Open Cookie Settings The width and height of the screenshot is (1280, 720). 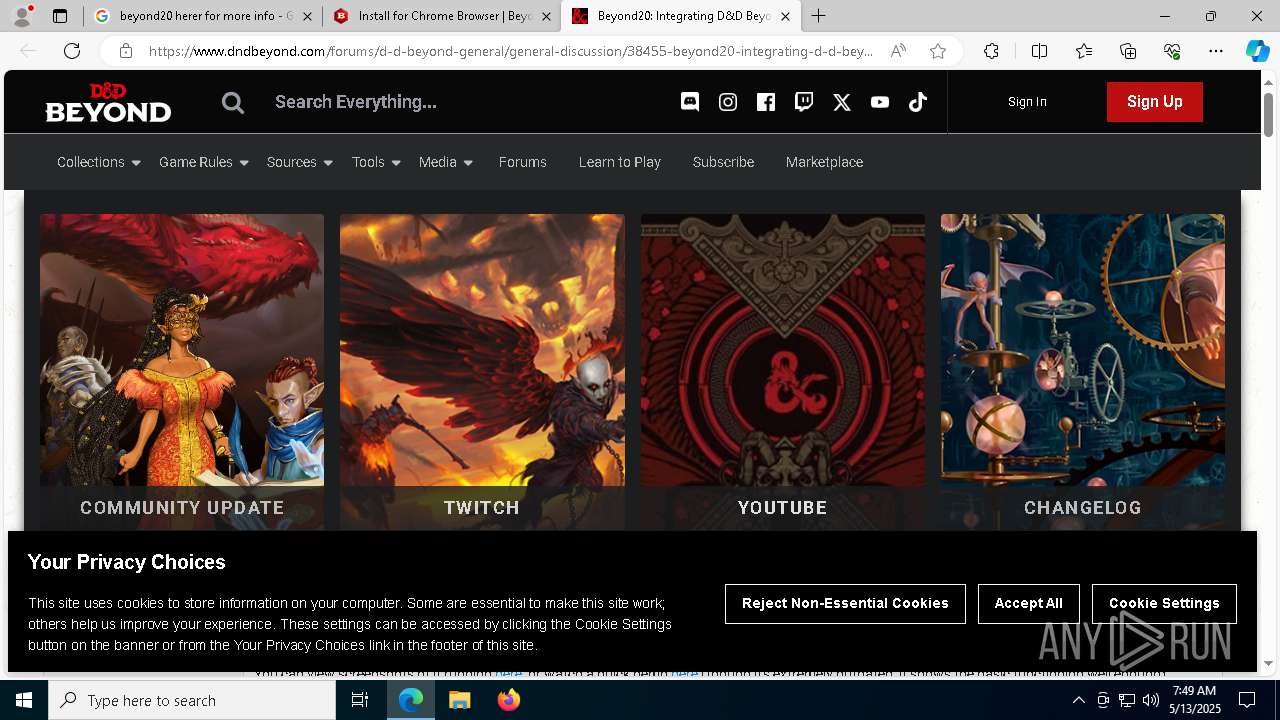coord(1164,603)
